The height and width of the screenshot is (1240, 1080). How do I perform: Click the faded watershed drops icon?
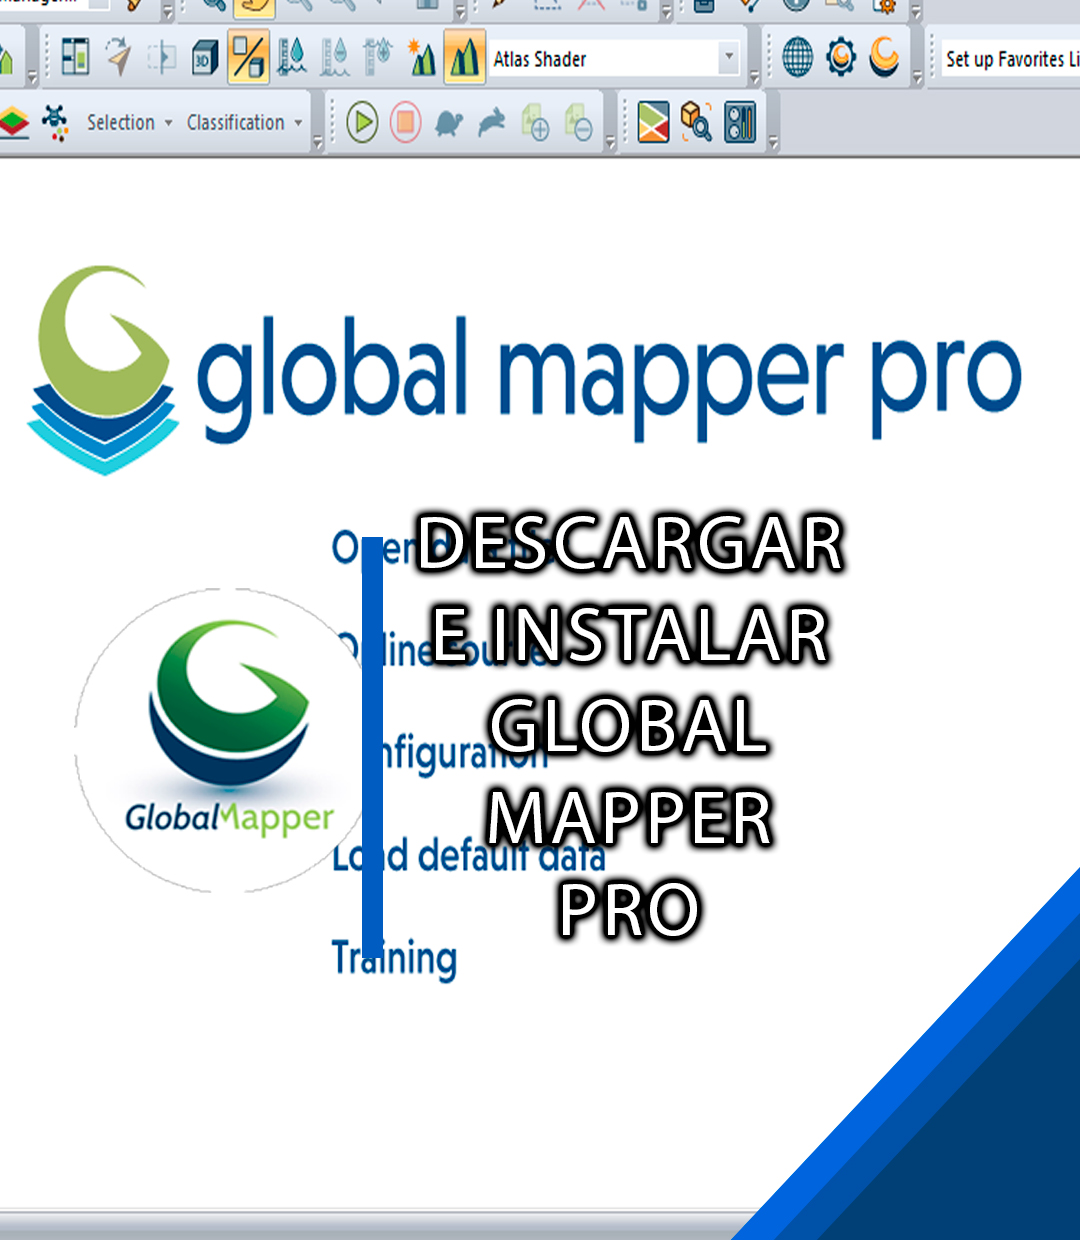[x=378, y=57]
